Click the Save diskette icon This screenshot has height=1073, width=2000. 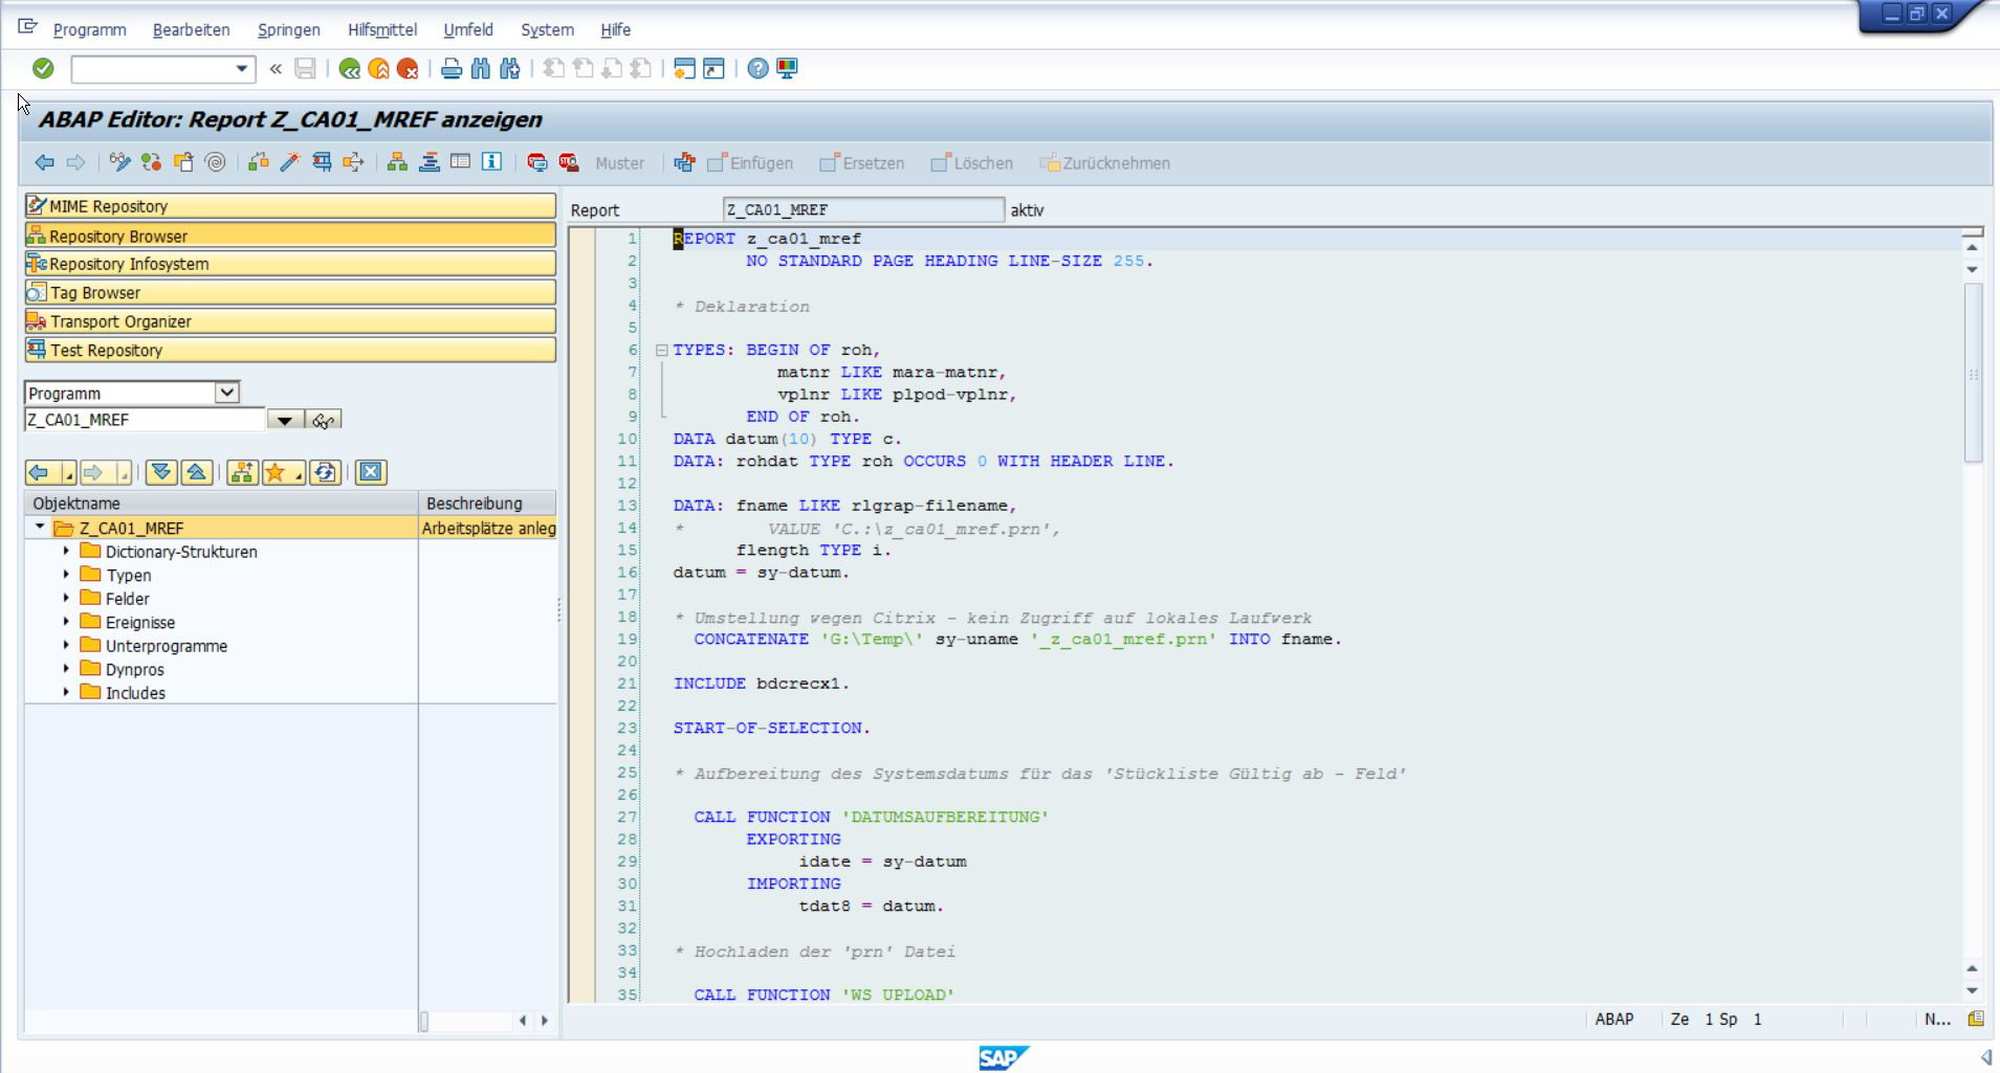point(305,68)
